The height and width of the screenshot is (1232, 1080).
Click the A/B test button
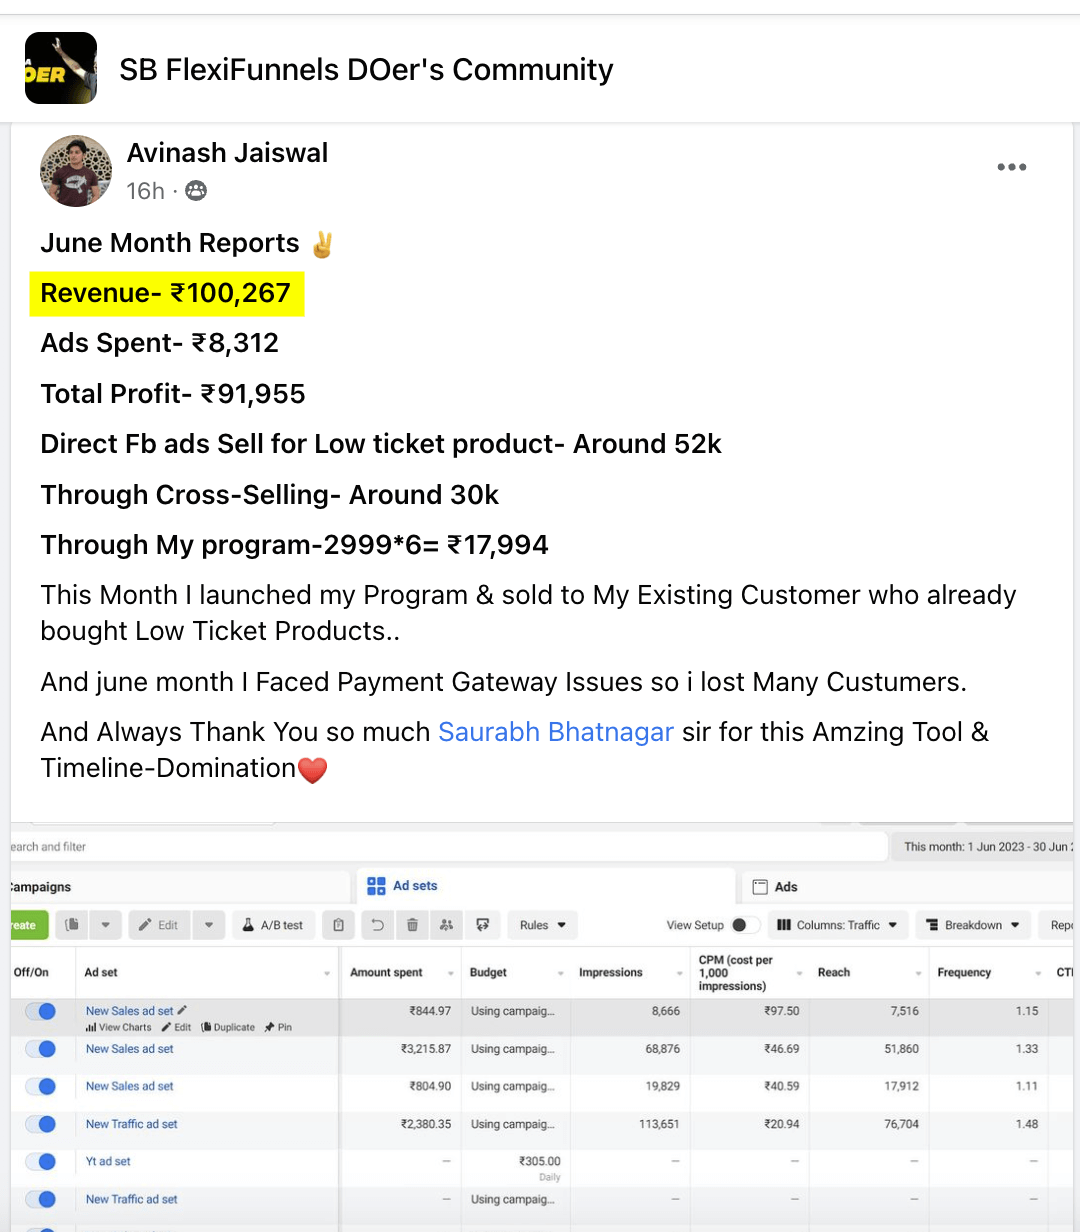pos(273,925)
